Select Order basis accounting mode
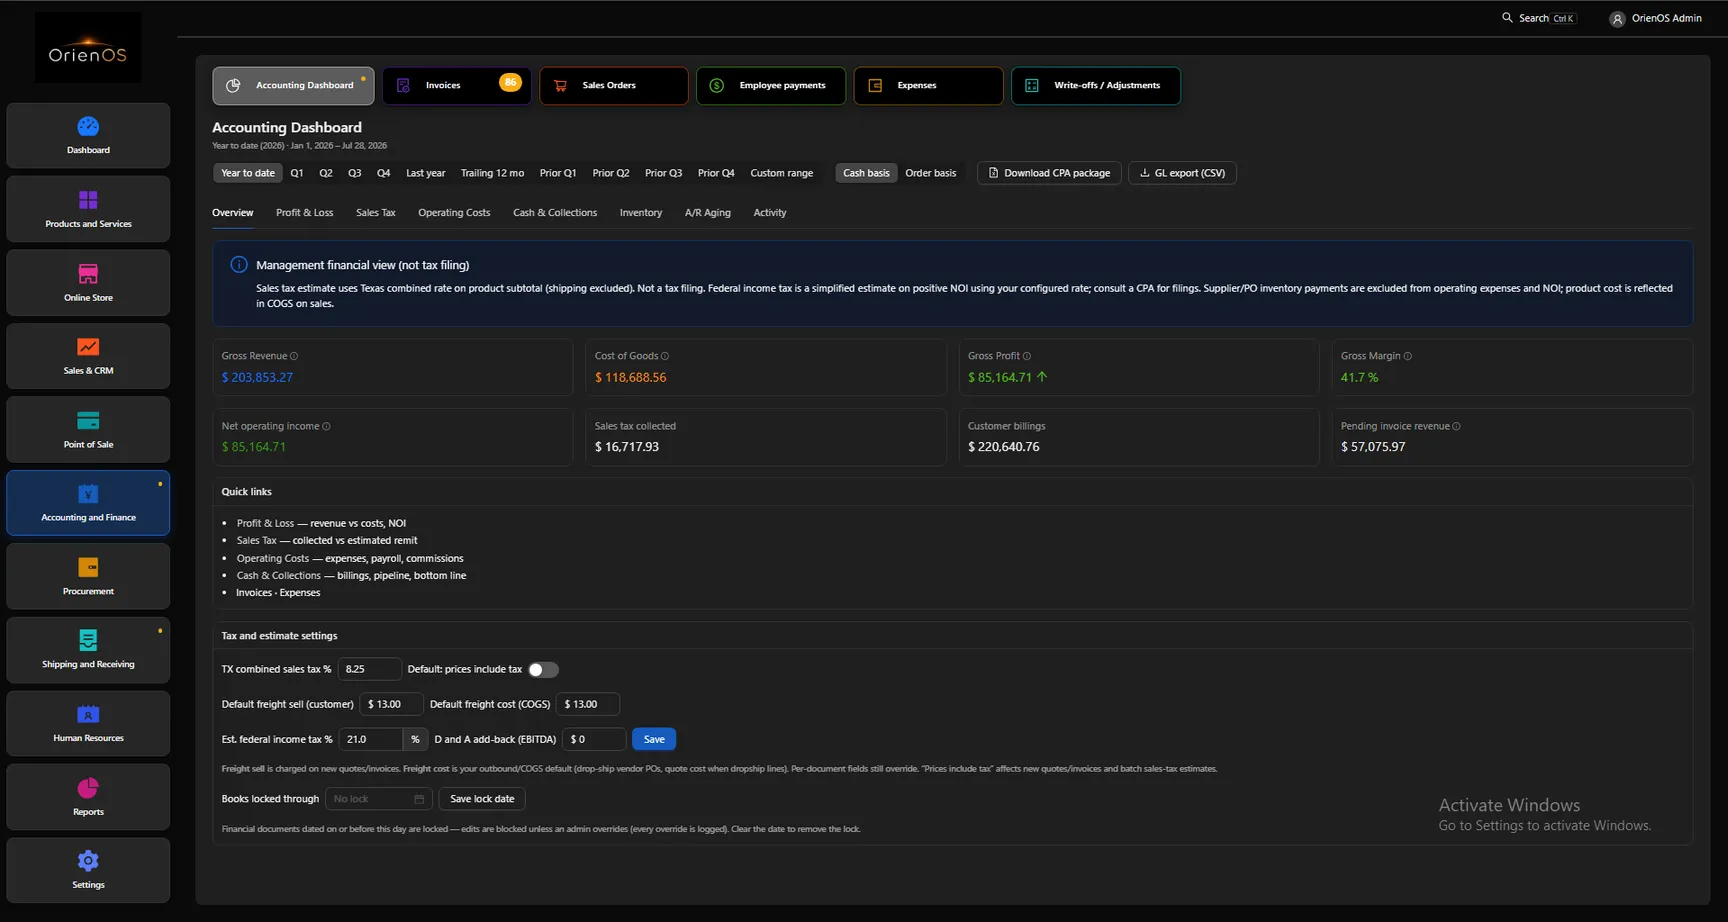The height and width of the screenshot is (922, 1728). tap(930, 173)
